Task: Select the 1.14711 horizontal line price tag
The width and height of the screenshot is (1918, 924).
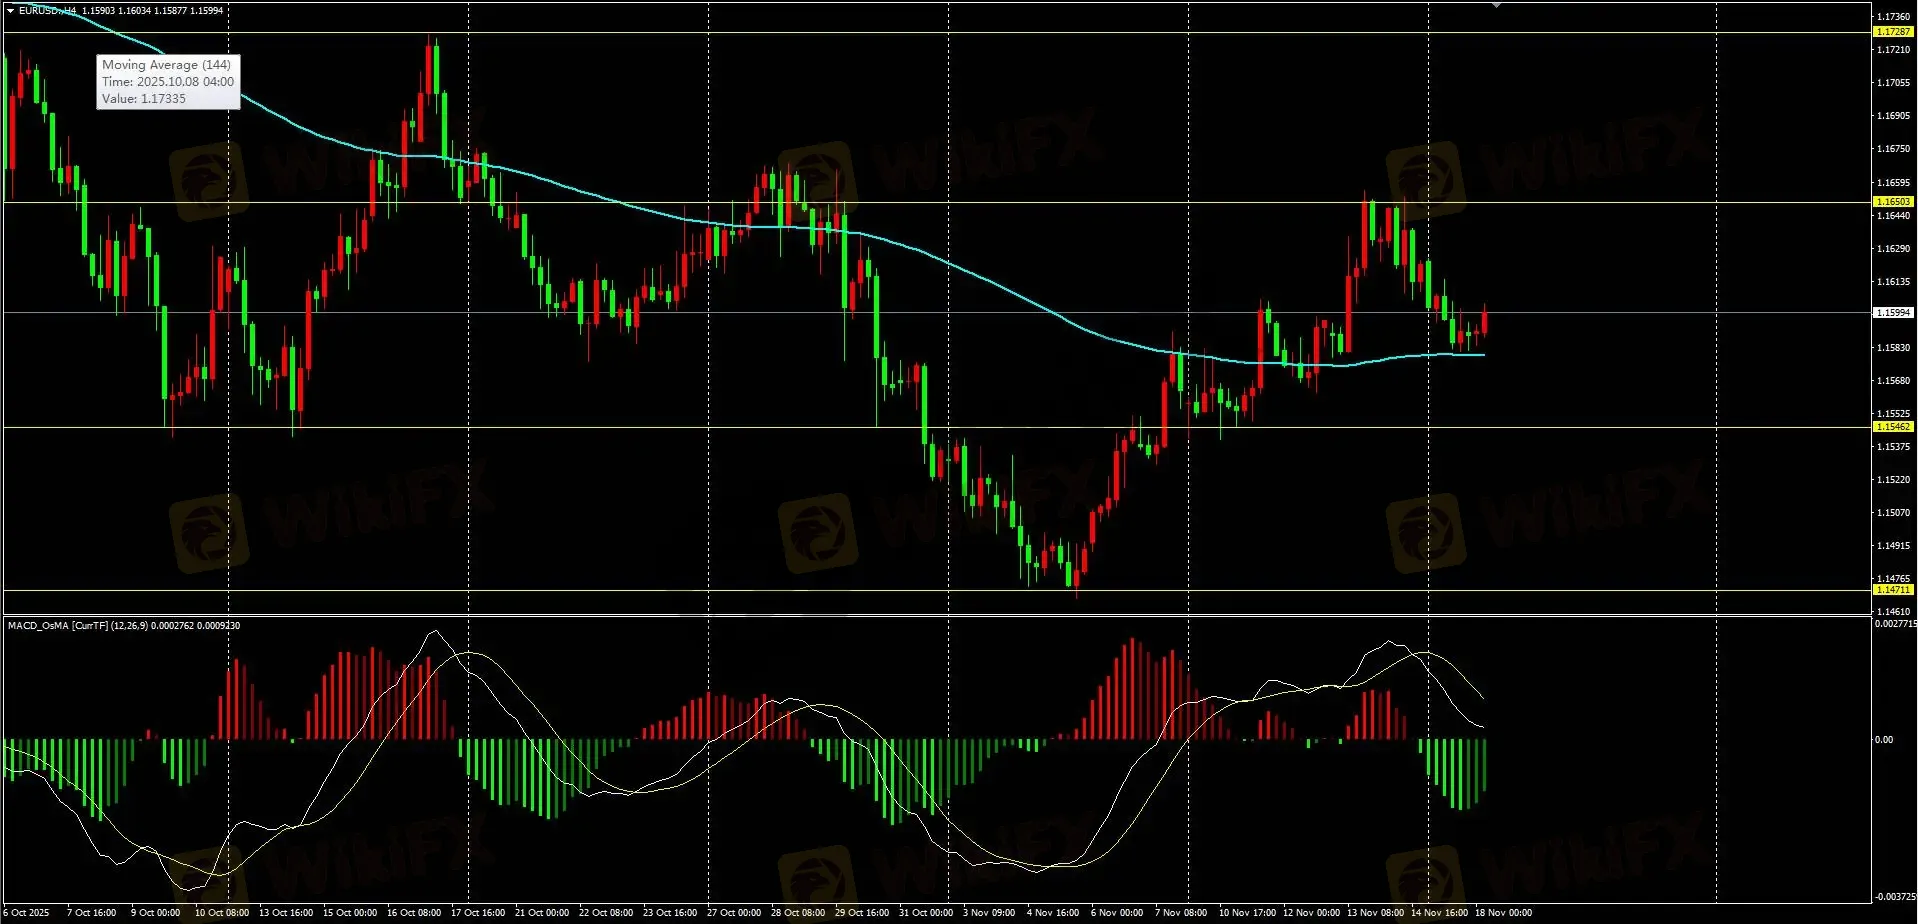Action: [1893, 590]
